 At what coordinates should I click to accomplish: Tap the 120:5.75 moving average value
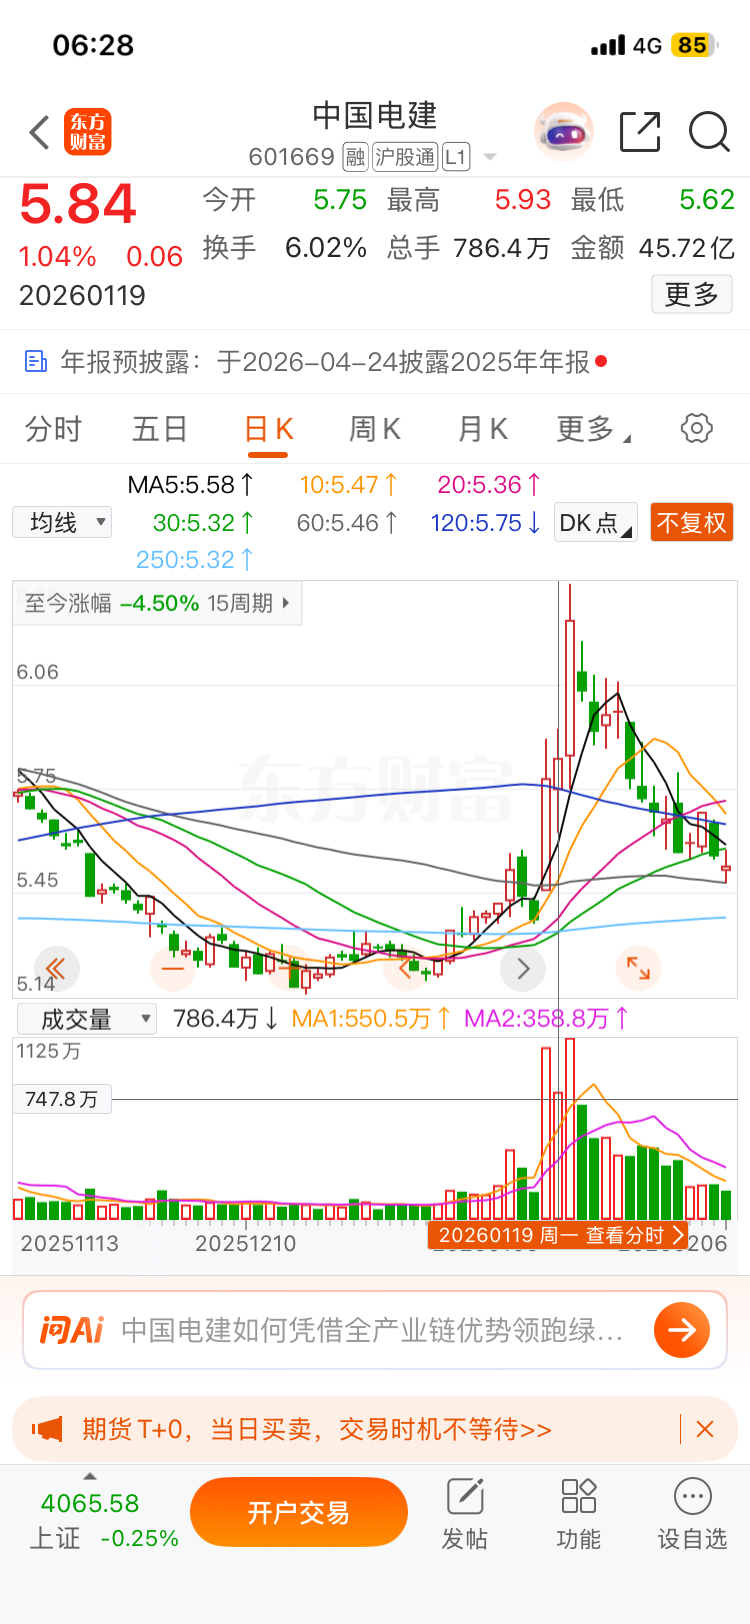tap(486, 522)
